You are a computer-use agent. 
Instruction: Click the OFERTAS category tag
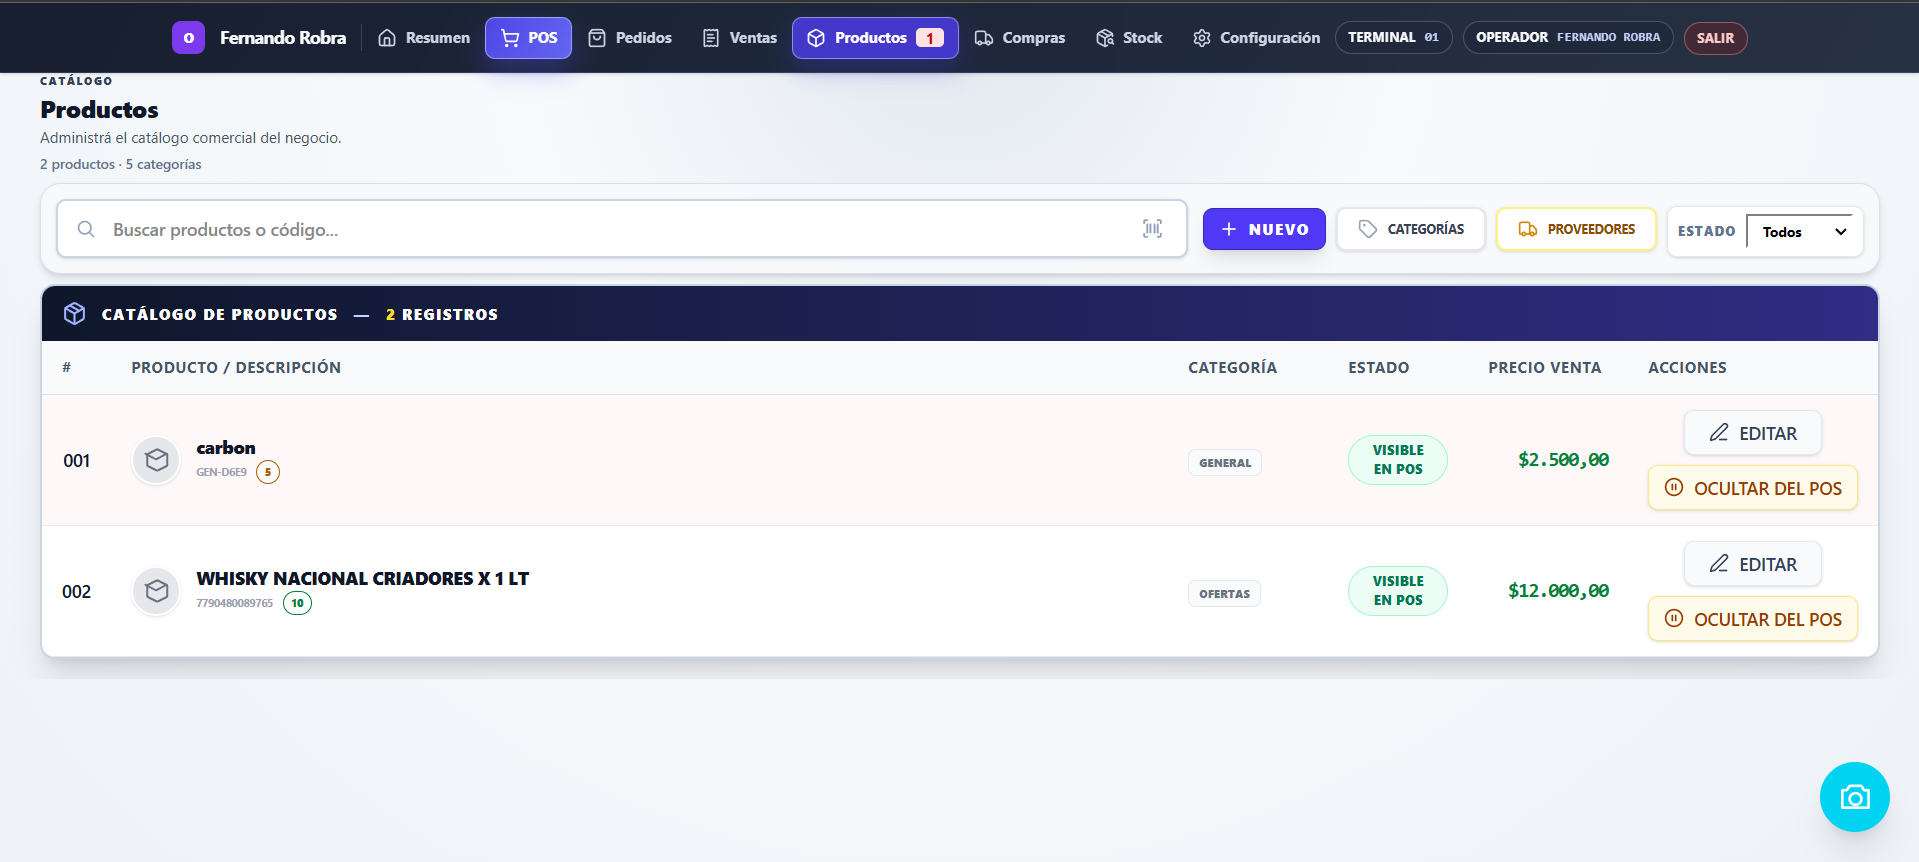(1224, 594)
